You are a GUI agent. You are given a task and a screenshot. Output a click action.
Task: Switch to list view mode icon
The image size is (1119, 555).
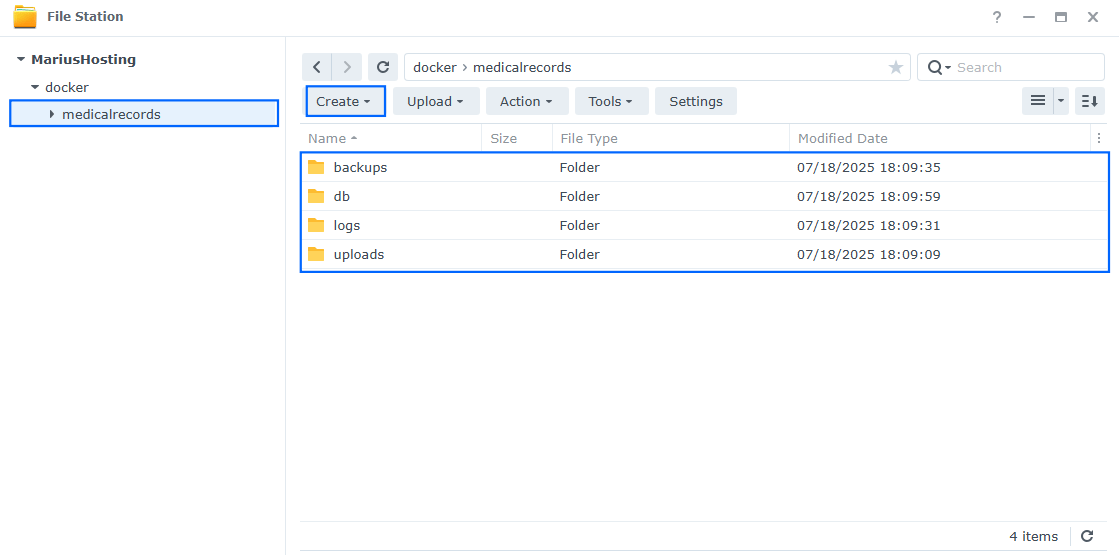pyautogui.click(x=1038, y=101)
